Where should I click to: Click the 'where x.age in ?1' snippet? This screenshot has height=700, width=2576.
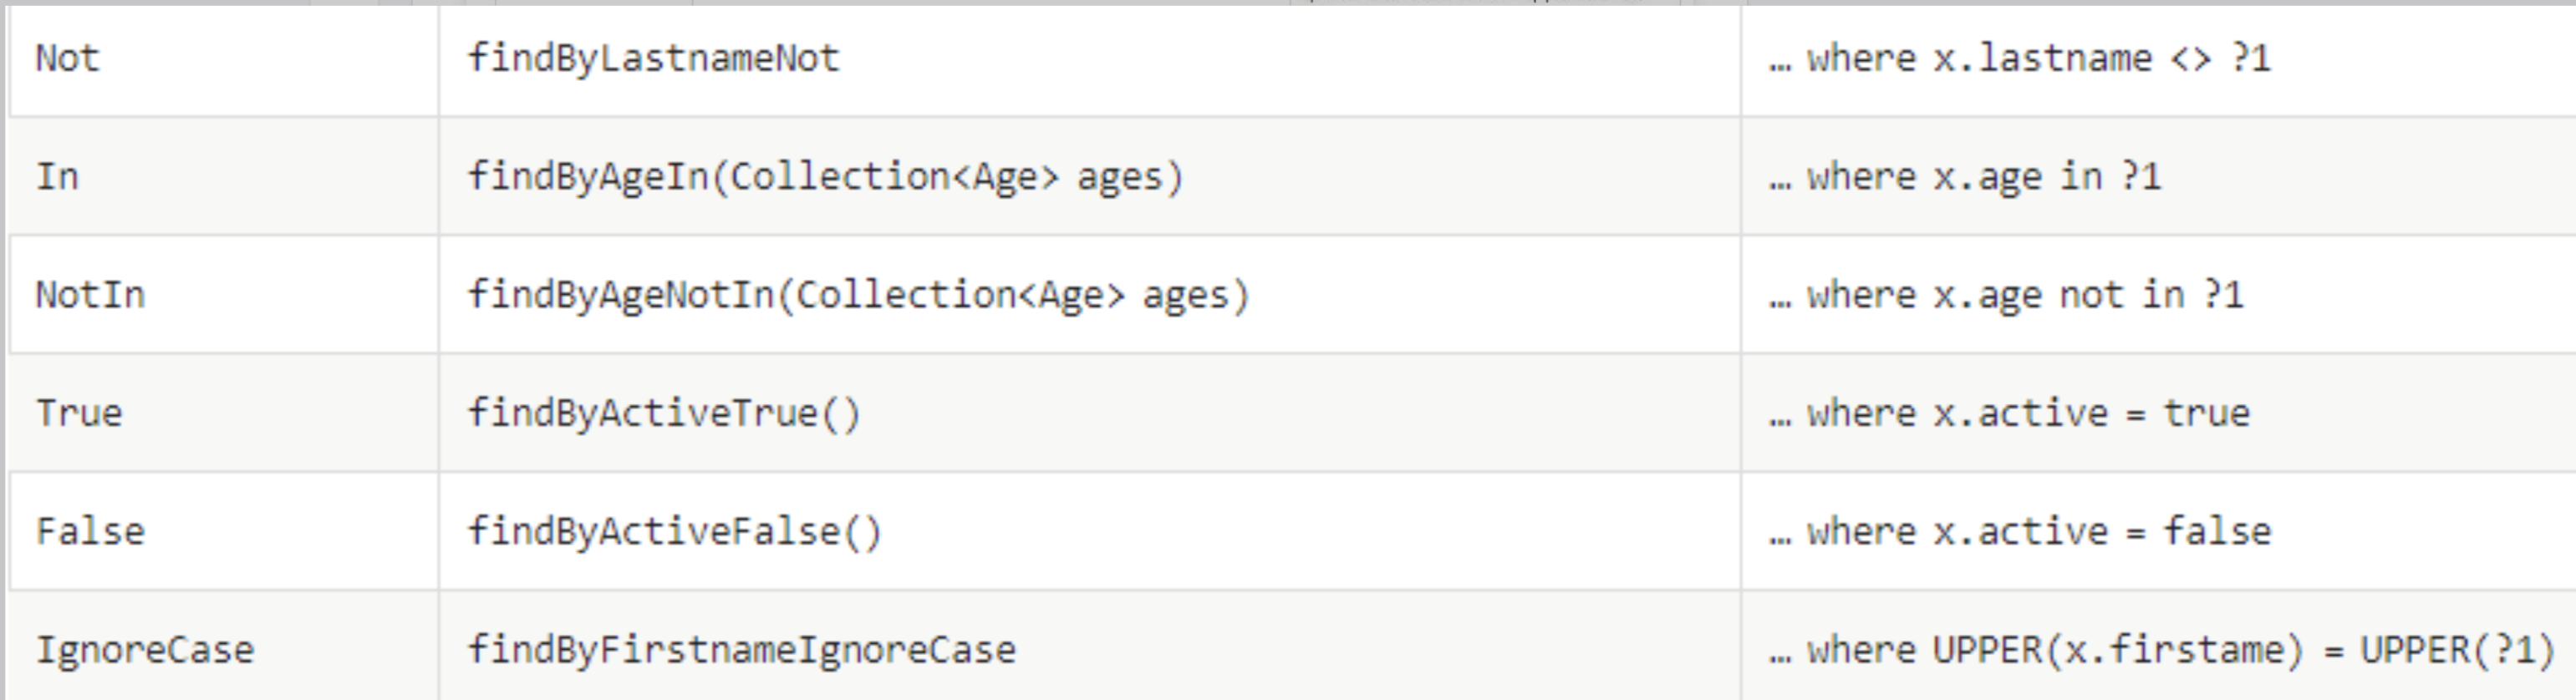1984,177
